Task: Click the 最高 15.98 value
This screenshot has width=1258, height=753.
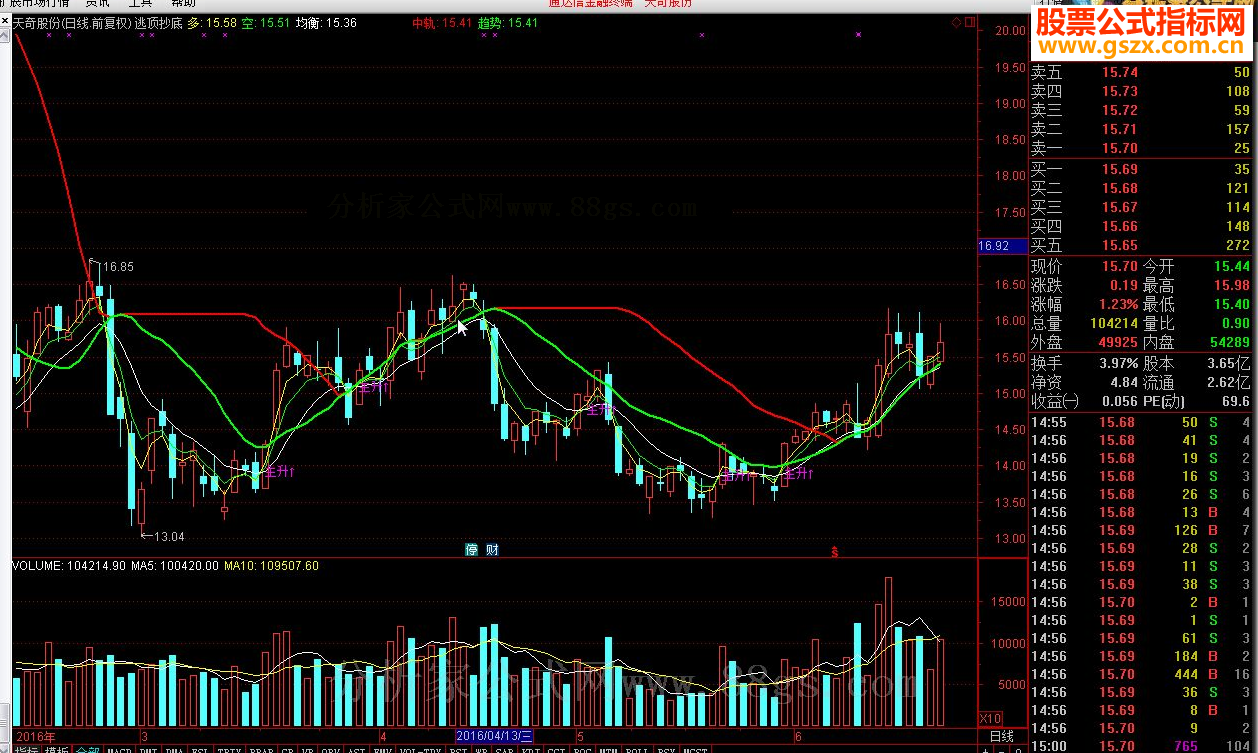Action: coord(1233,286)
